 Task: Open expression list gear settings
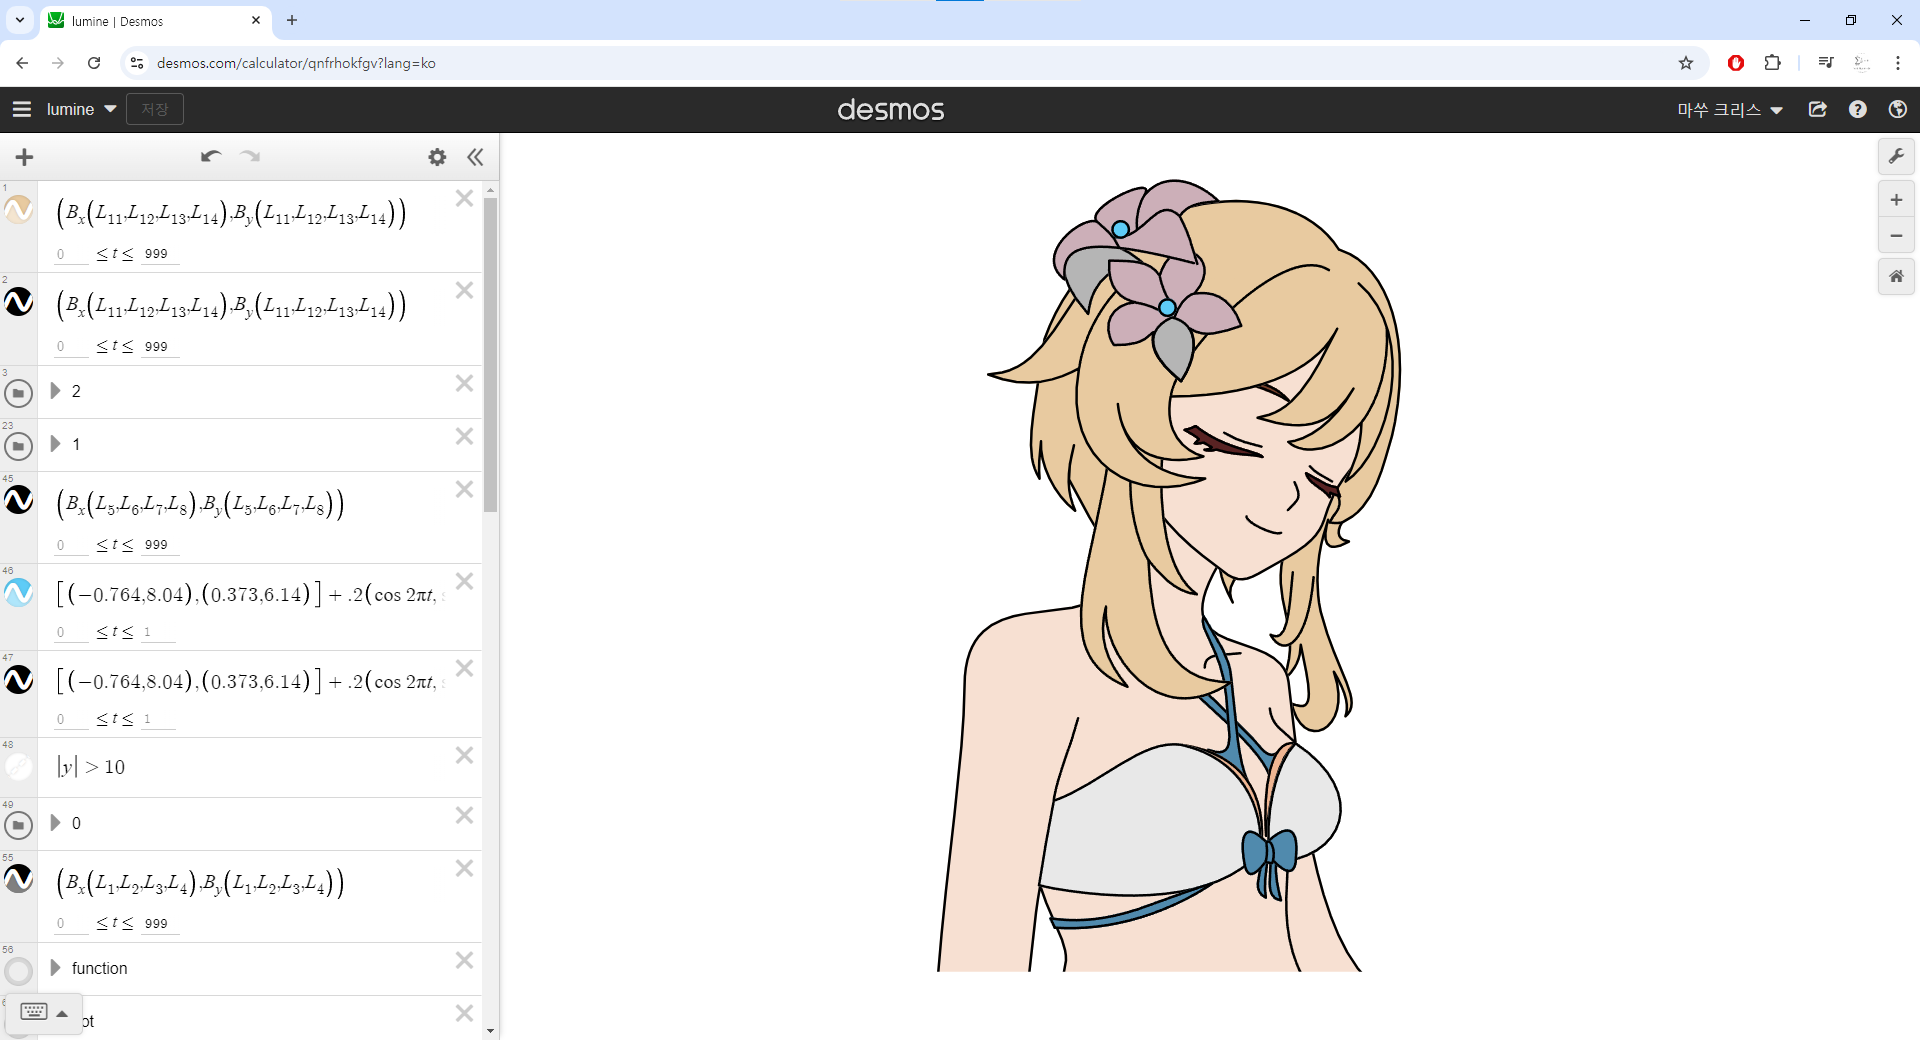point(437,157)
